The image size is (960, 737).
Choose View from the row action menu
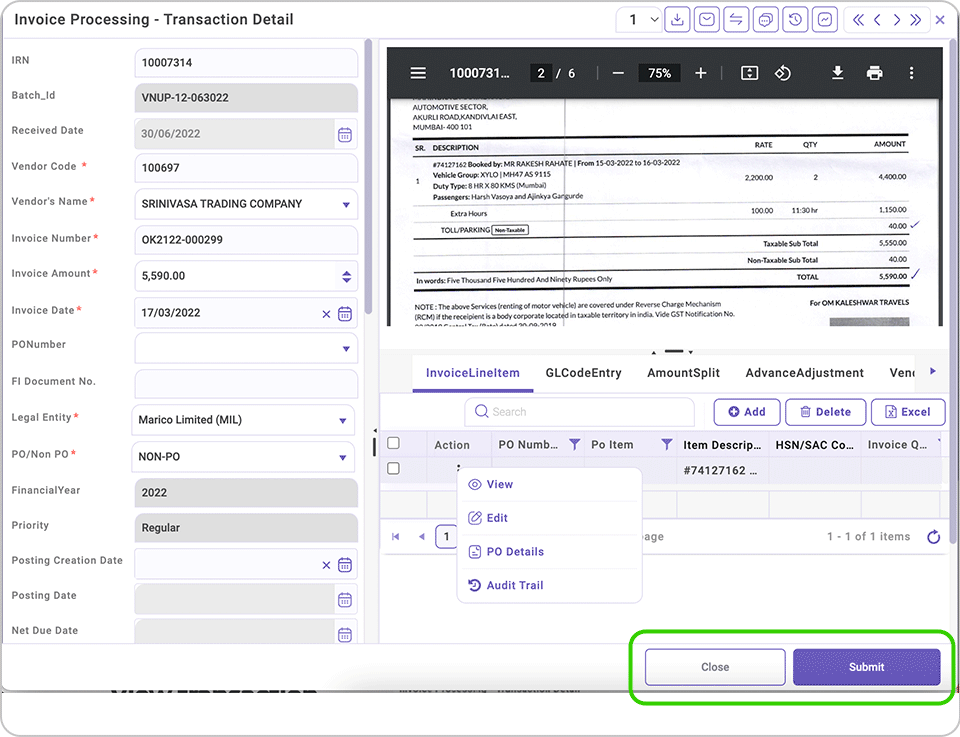pyautogui.click(x=549, y=485)
